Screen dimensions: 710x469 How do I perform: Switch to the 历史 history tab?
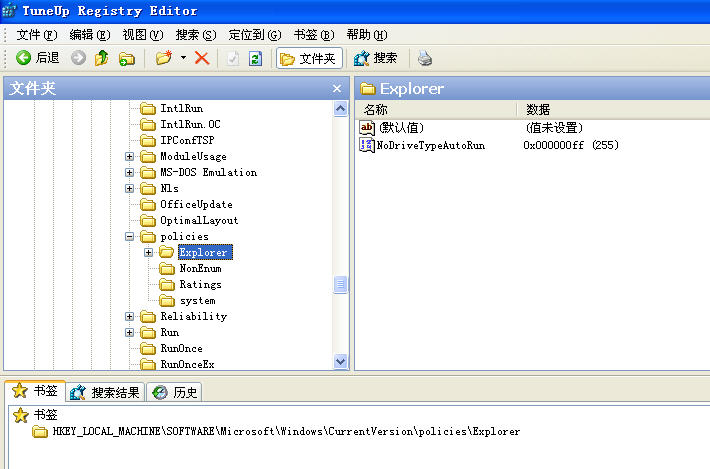[x=174, y=392]
